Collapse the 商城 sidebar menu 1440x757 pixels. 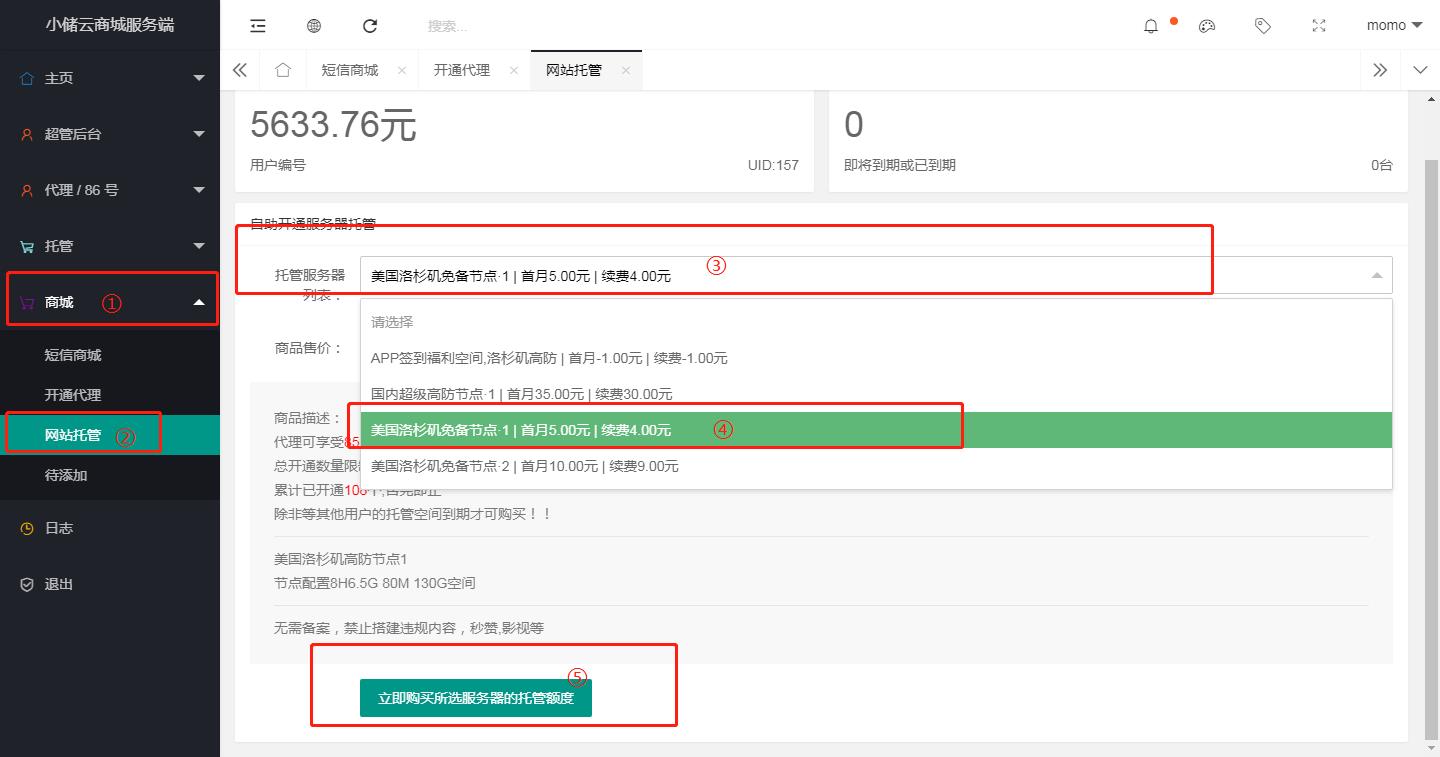click(110, 302)
